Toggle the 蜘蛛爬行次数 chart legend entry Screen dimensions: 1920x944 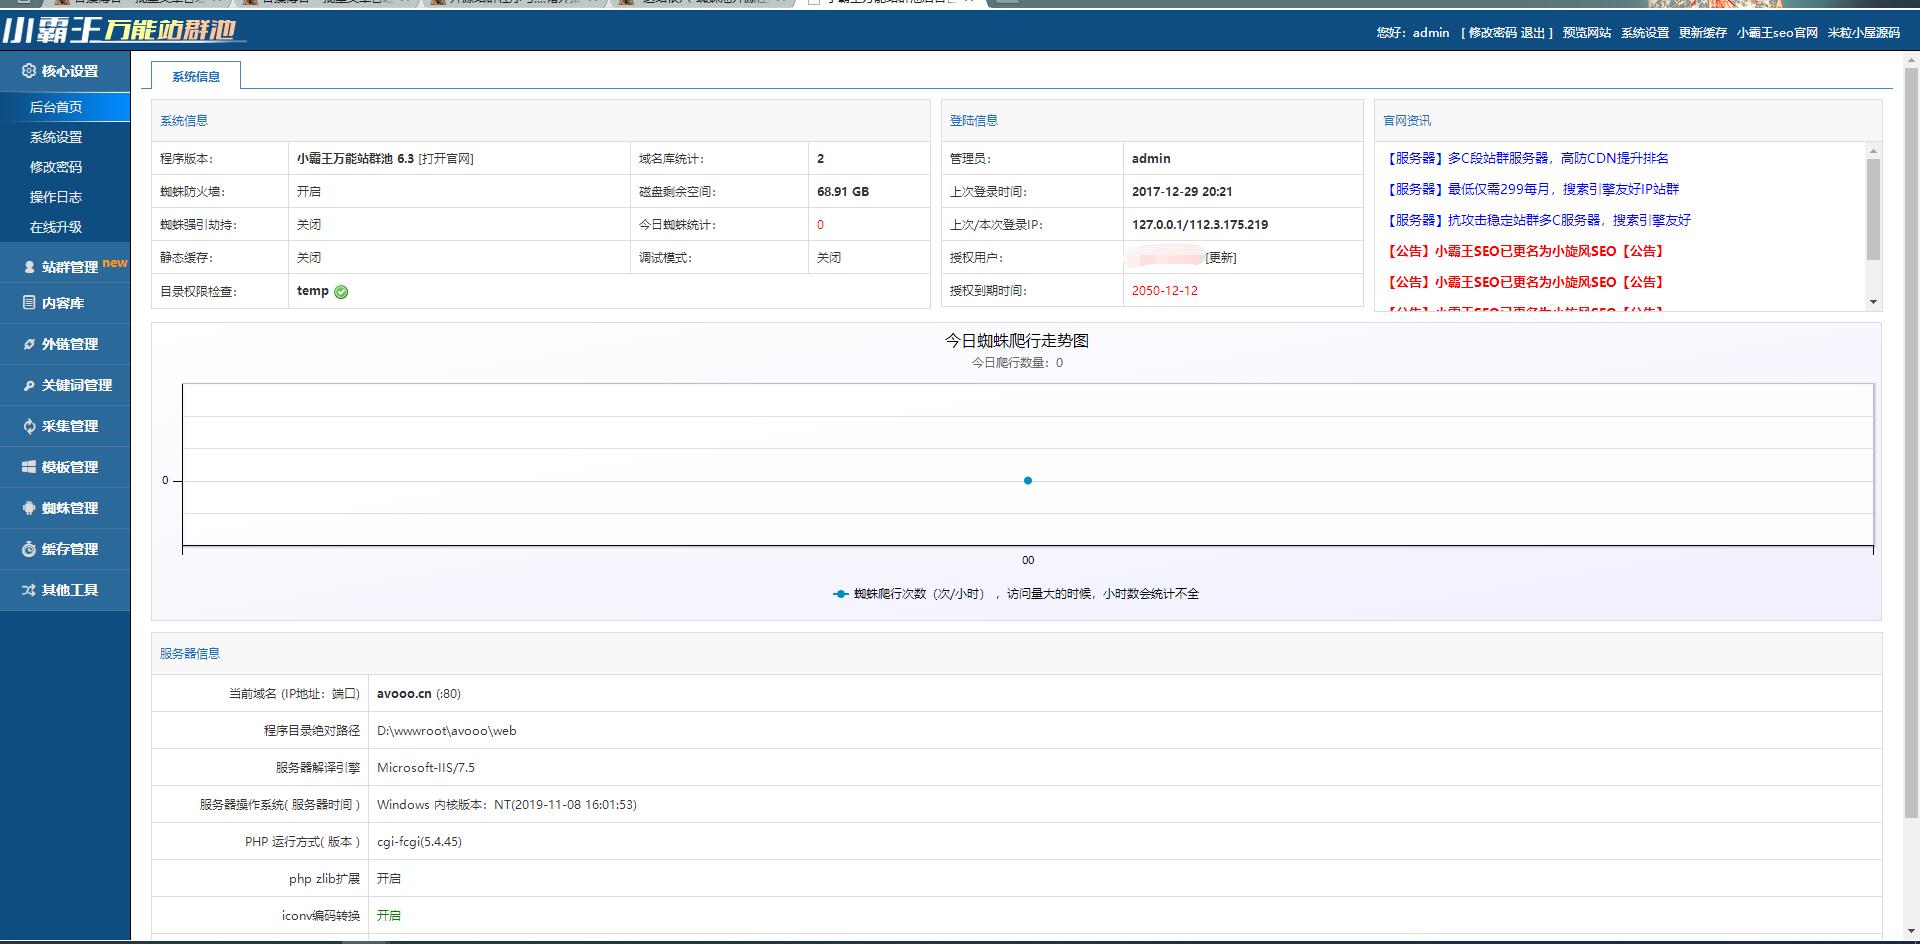click(x=1015, y=594)
